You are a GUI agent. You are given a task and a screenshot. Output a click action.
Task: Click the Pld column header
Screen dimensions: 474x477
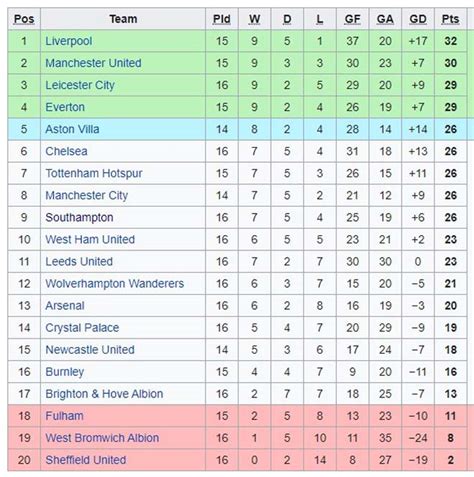click(x=222, y=19)
